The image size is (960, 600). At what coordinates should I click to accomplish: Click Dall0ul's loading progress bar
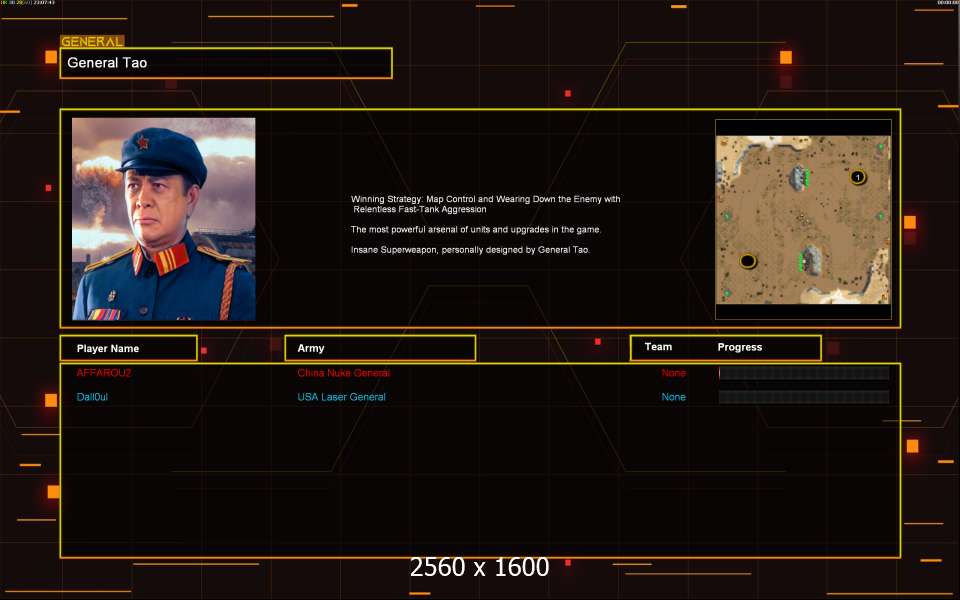[x=804, y=397]
